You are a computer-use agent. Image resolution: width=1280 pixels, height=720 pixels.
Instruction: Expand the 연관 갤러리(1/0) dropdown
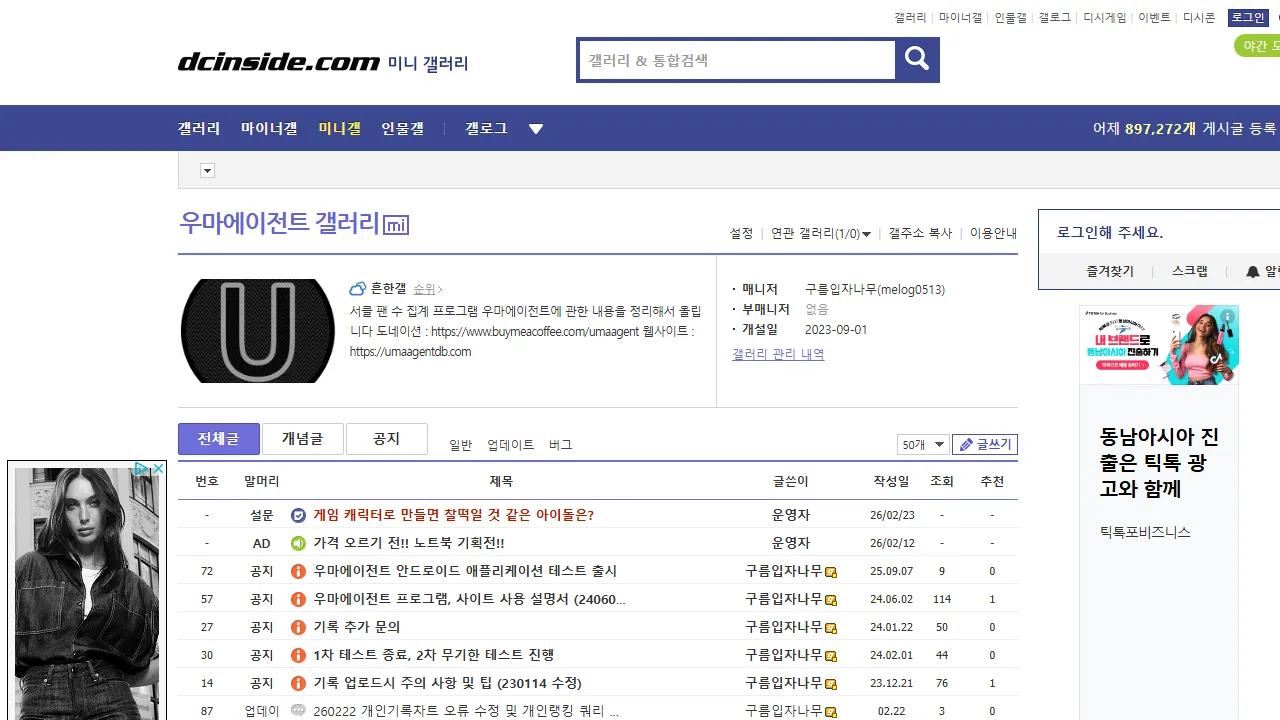[820, 233]
